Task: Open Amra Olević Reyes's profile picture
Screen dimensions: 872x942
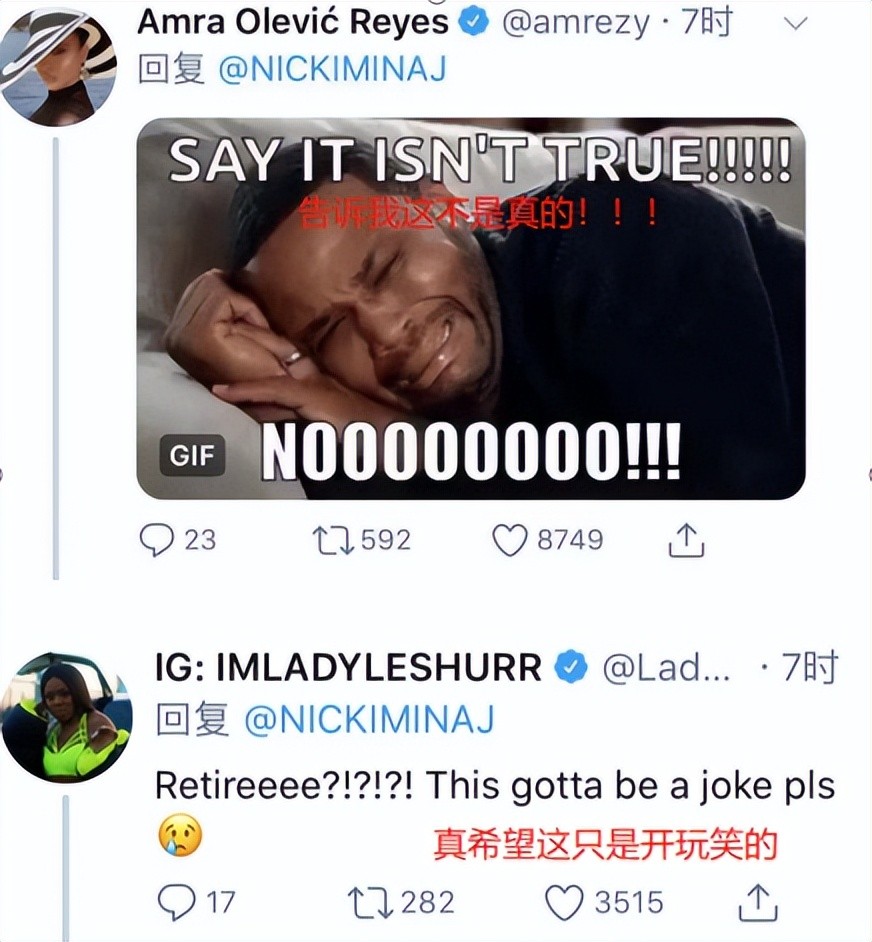Action: tap(58, 67)
